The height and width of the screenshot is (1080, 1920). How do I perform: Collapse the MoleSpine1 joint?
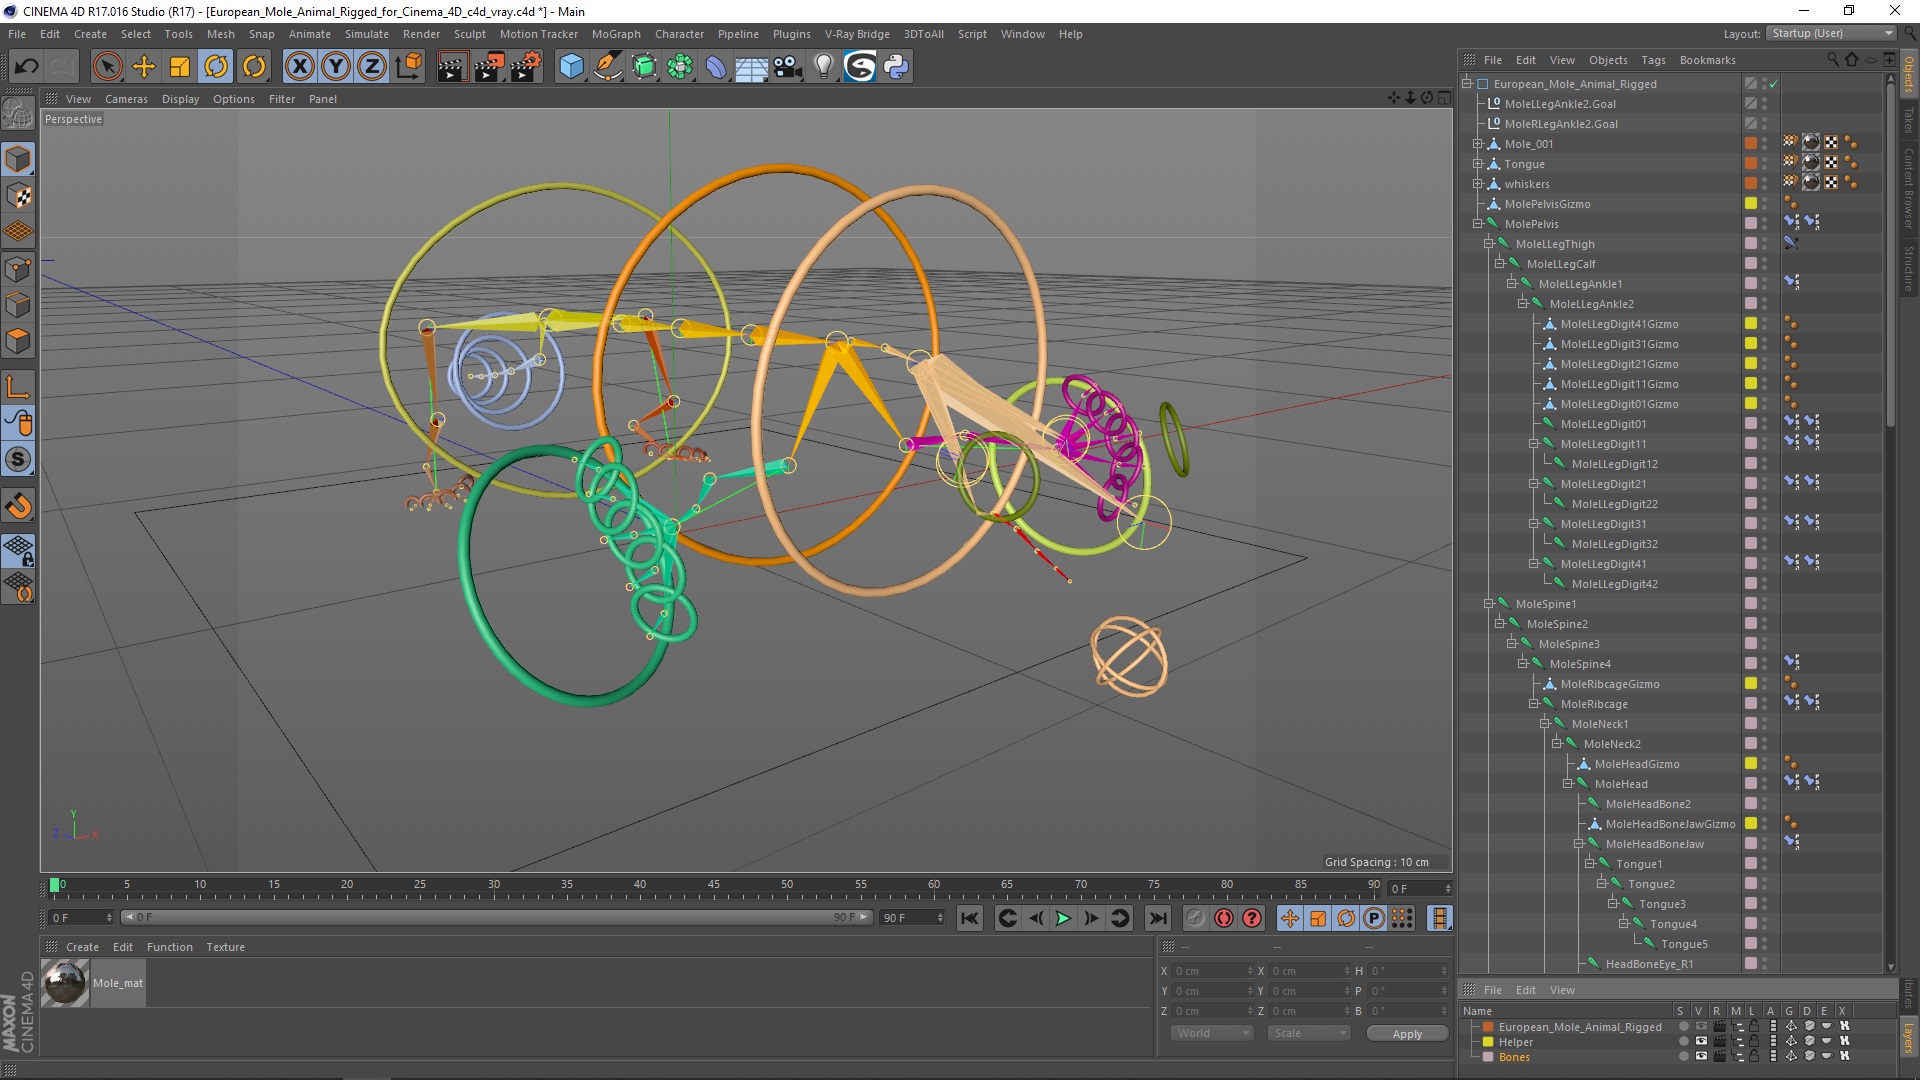1489,604
